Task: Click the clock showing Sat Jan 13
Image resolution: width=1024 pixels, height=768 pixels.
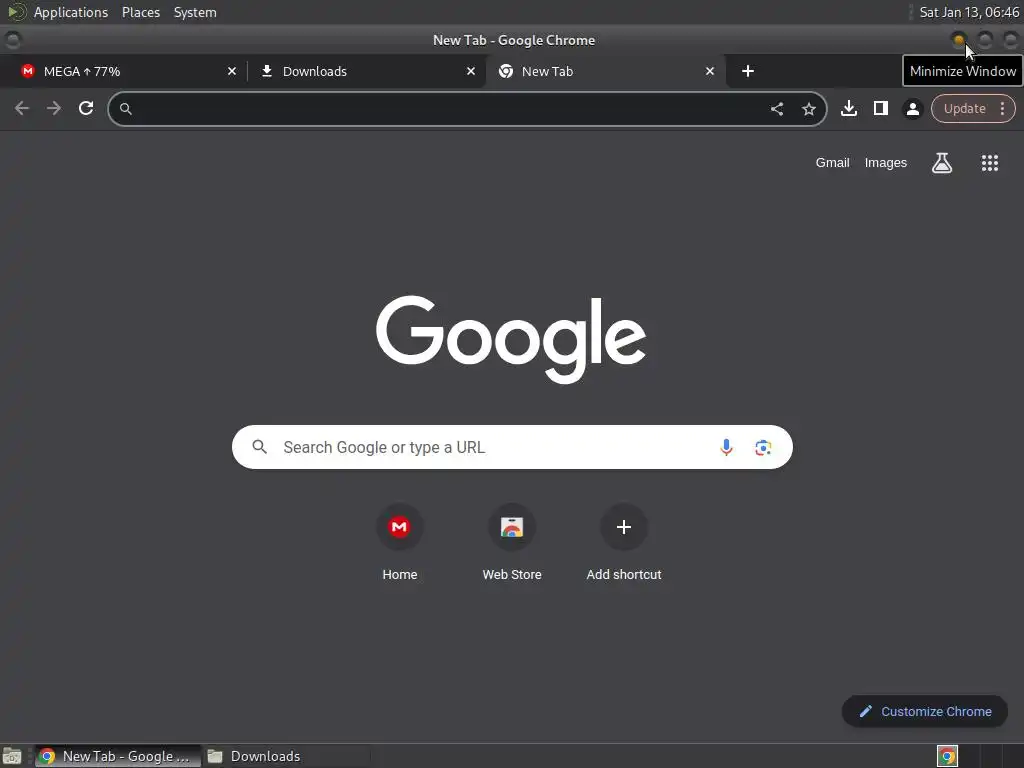Action: 968,12
